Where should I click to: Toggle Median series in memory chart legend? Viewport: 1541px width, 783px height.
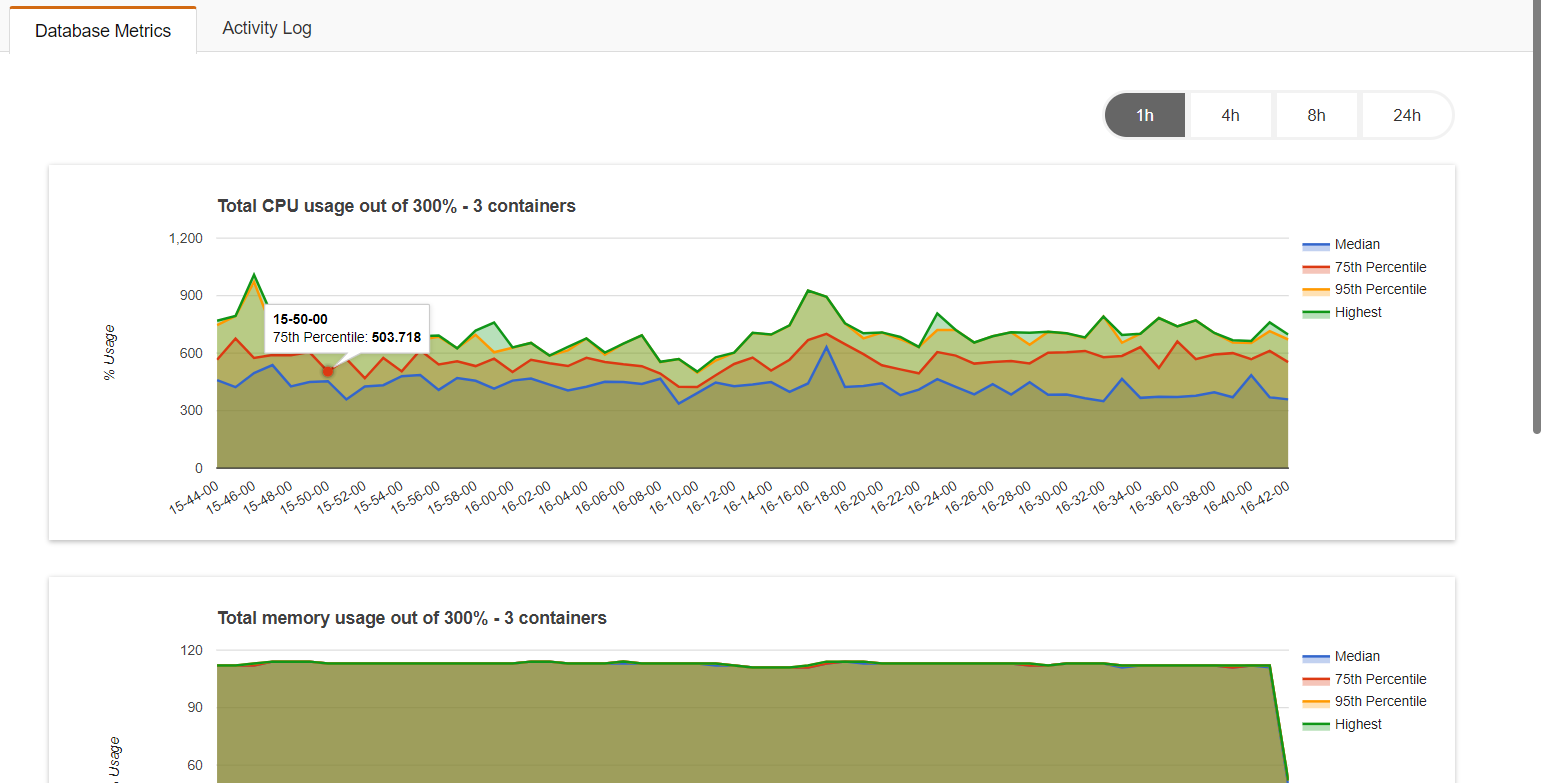1341,656
